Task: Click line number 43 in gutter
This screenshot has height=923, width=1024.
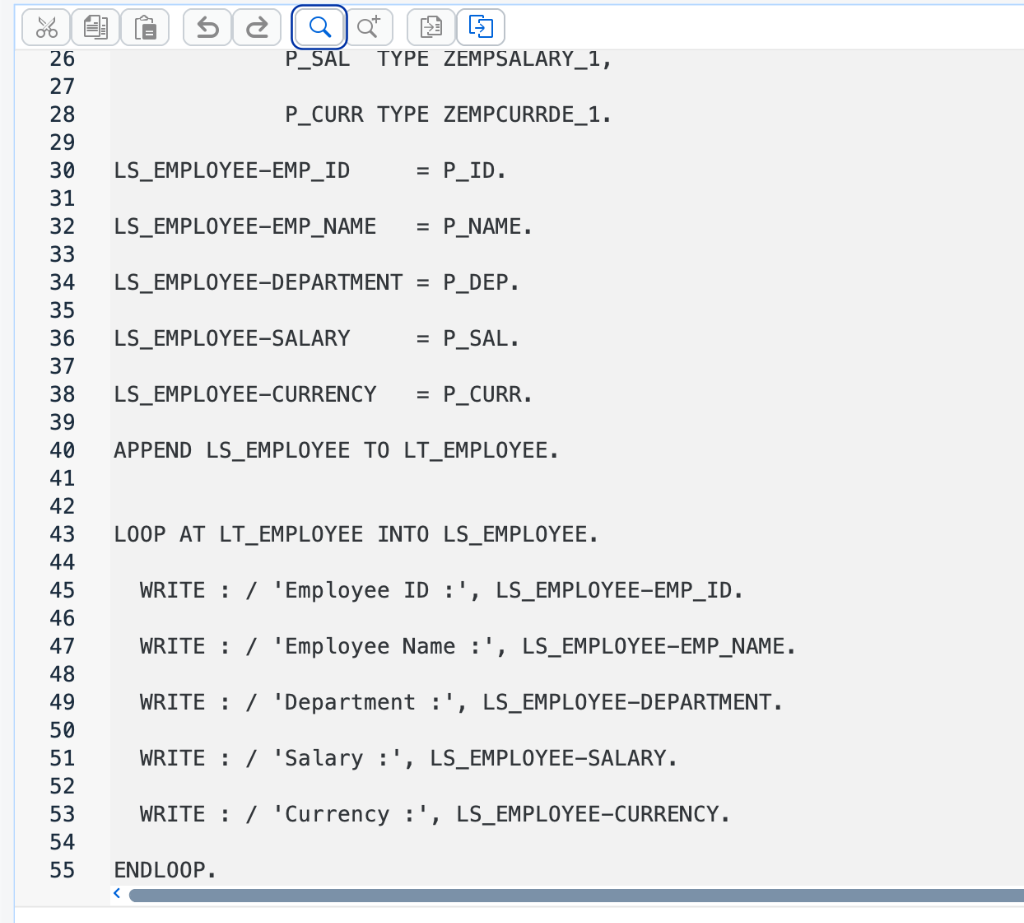Action: click(x=62, y=534)
